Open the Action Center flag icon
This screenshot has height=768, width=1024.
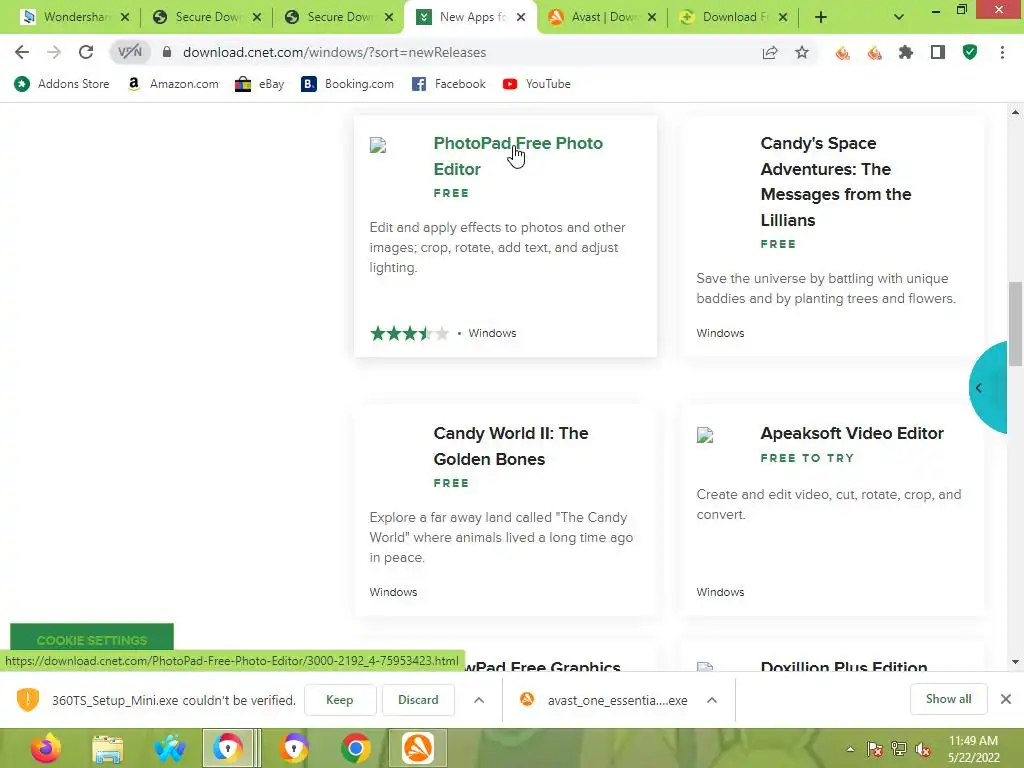[874, 750]
